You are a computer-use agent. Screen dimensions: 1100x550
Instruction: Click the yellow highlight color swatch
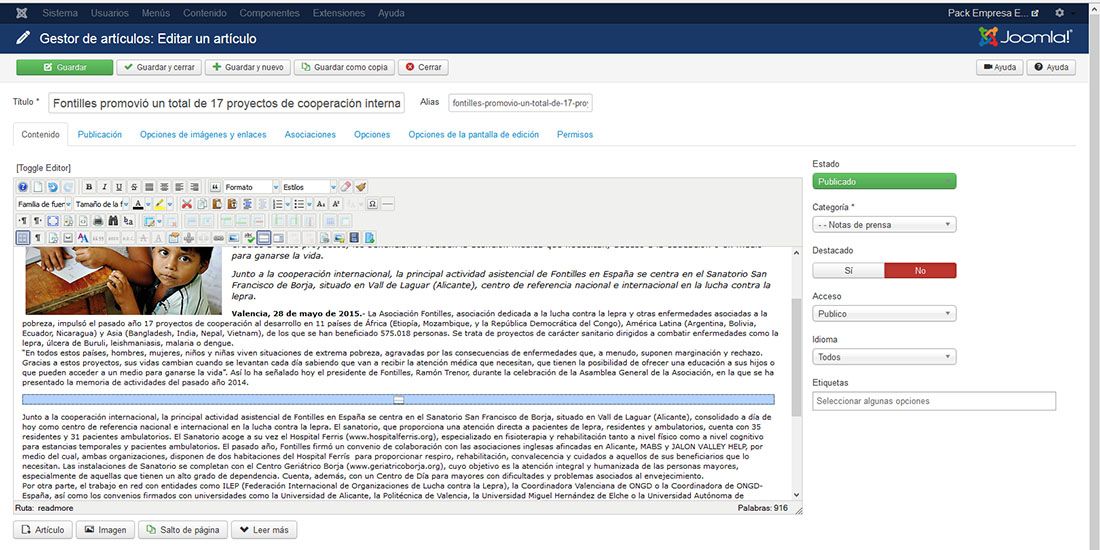159,204
